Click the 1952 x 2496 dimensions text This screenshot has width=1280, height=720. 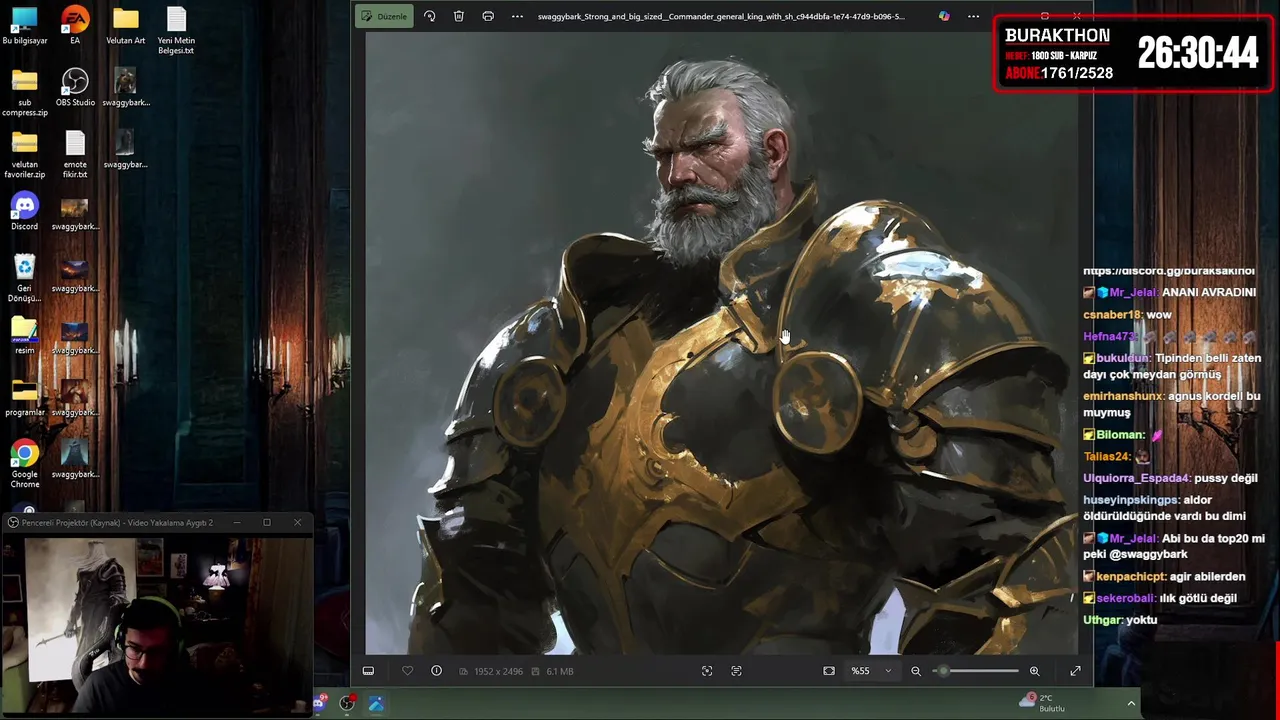(498, 671)
